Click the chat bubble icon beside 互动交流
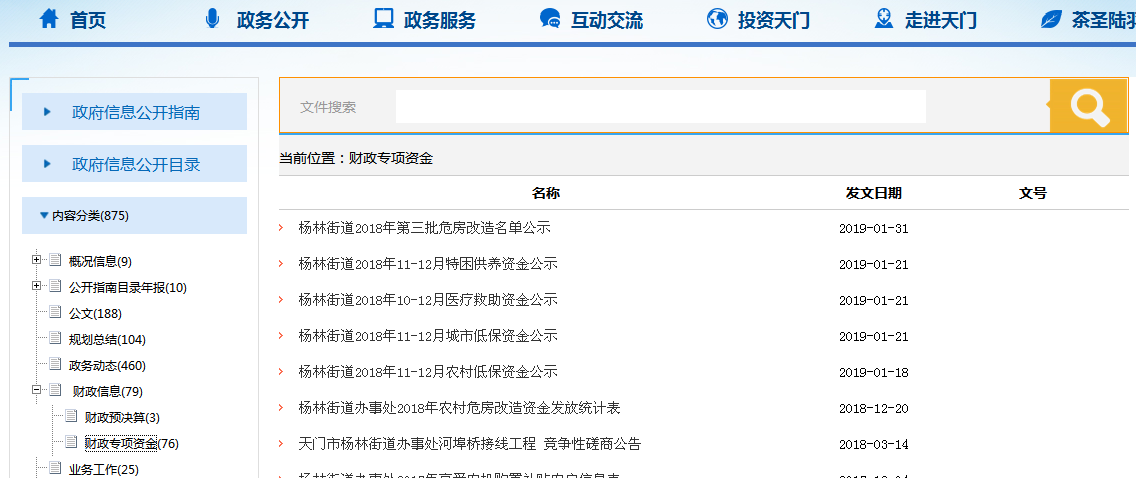The width and height of the screenshot is (1136, 478). click(x=549, y=19)
